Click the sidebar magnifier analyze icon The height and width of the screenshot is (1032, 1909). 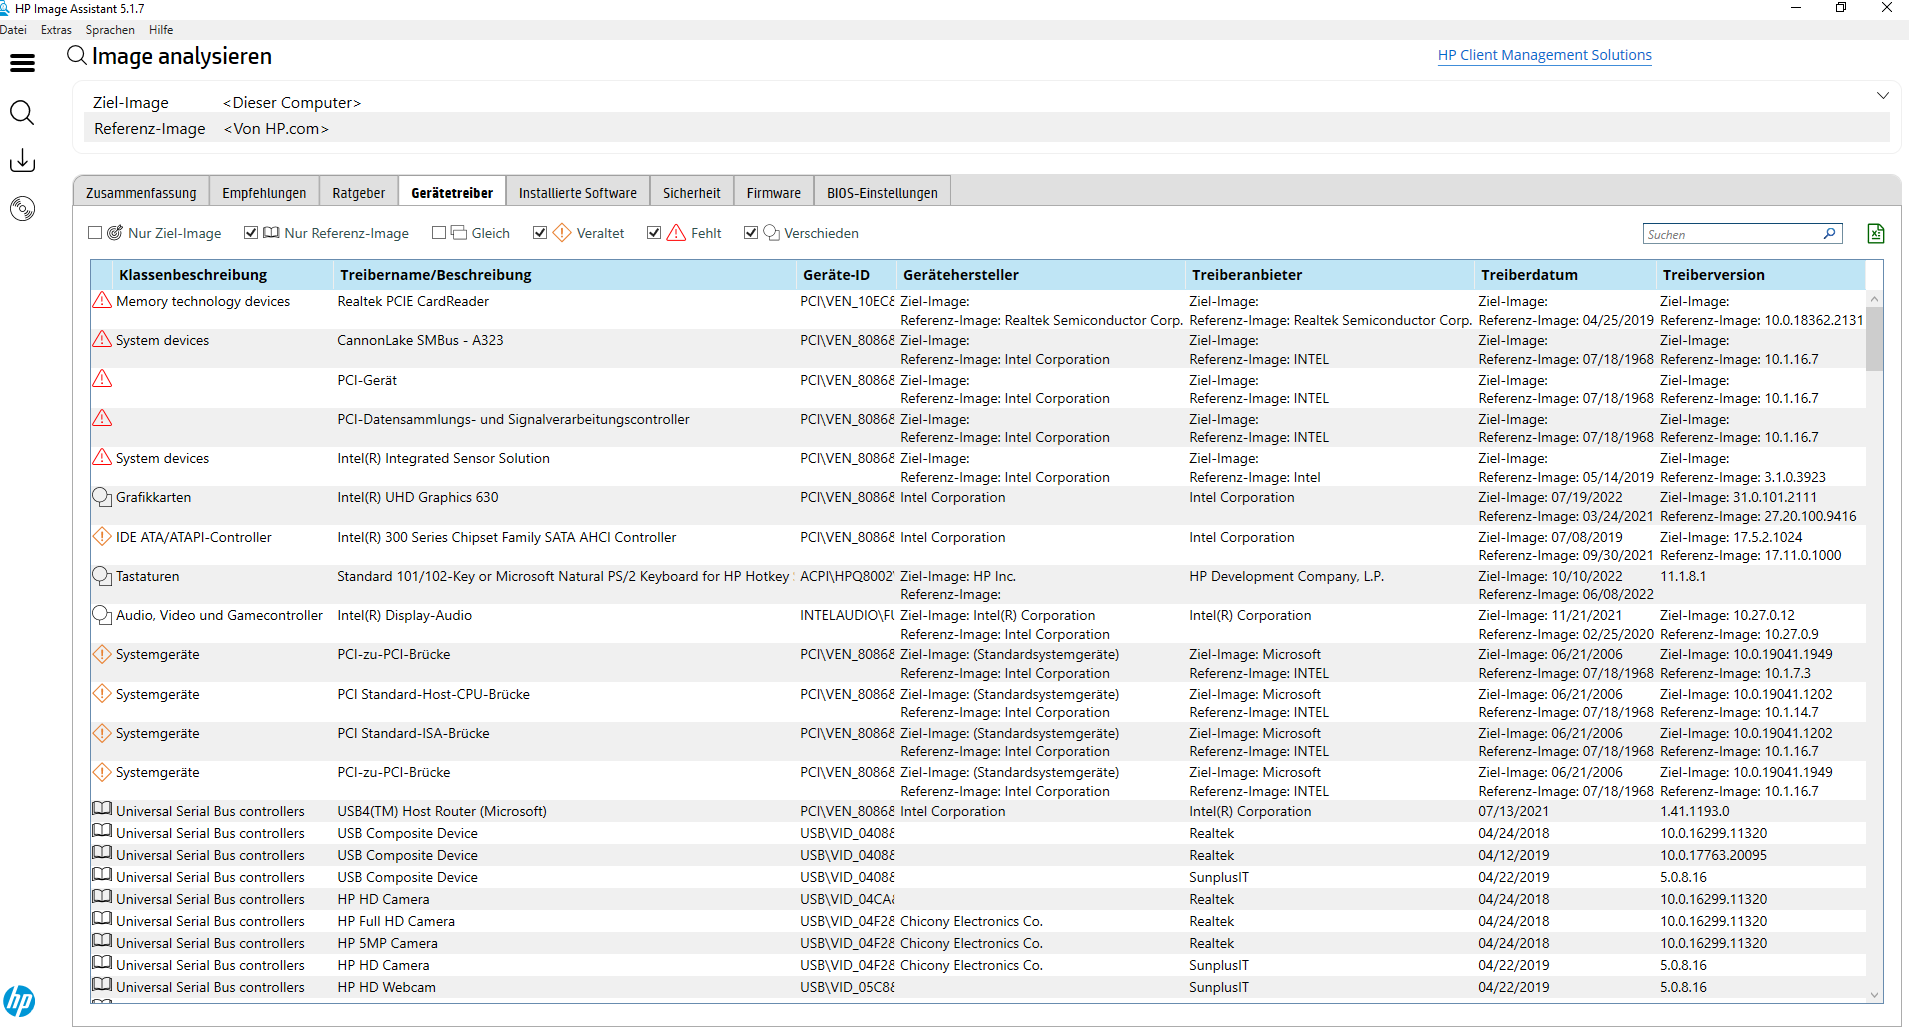point(22,112)
